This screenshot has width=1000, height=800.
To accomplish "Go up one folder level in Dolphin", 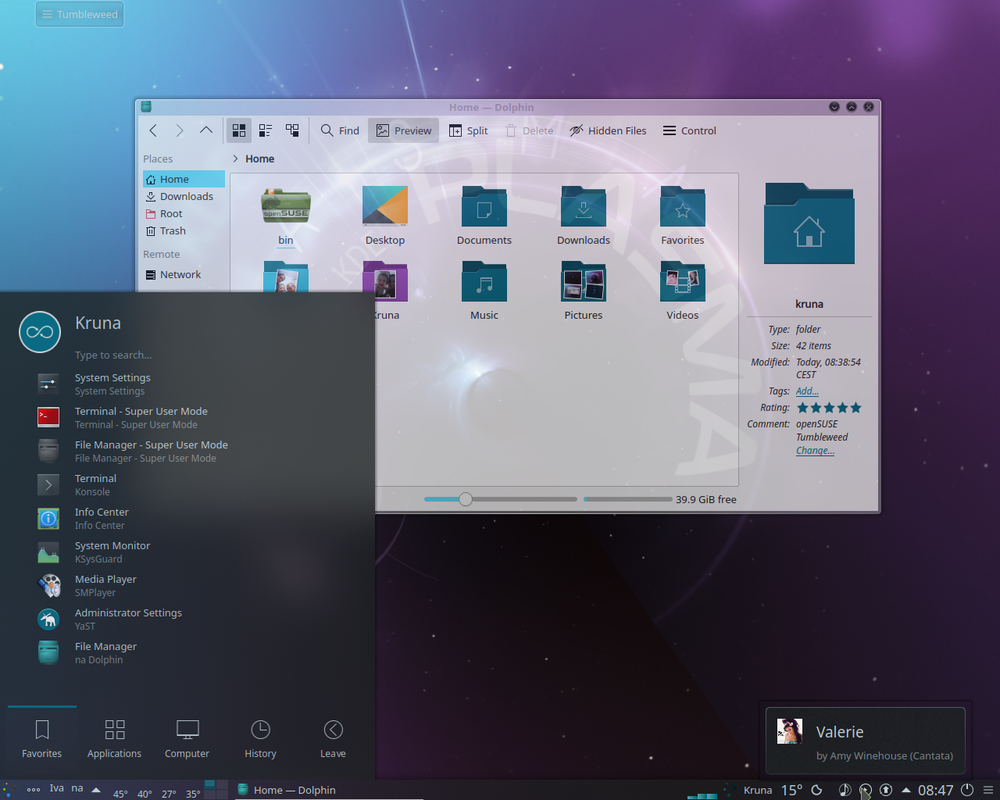I will [x=205, y=131].
